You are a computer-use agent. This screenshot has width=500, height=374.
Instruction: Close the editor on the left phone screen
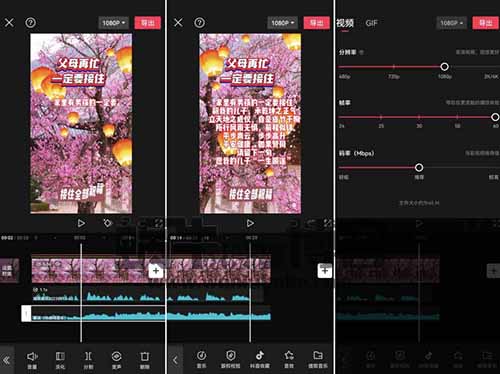9,23
